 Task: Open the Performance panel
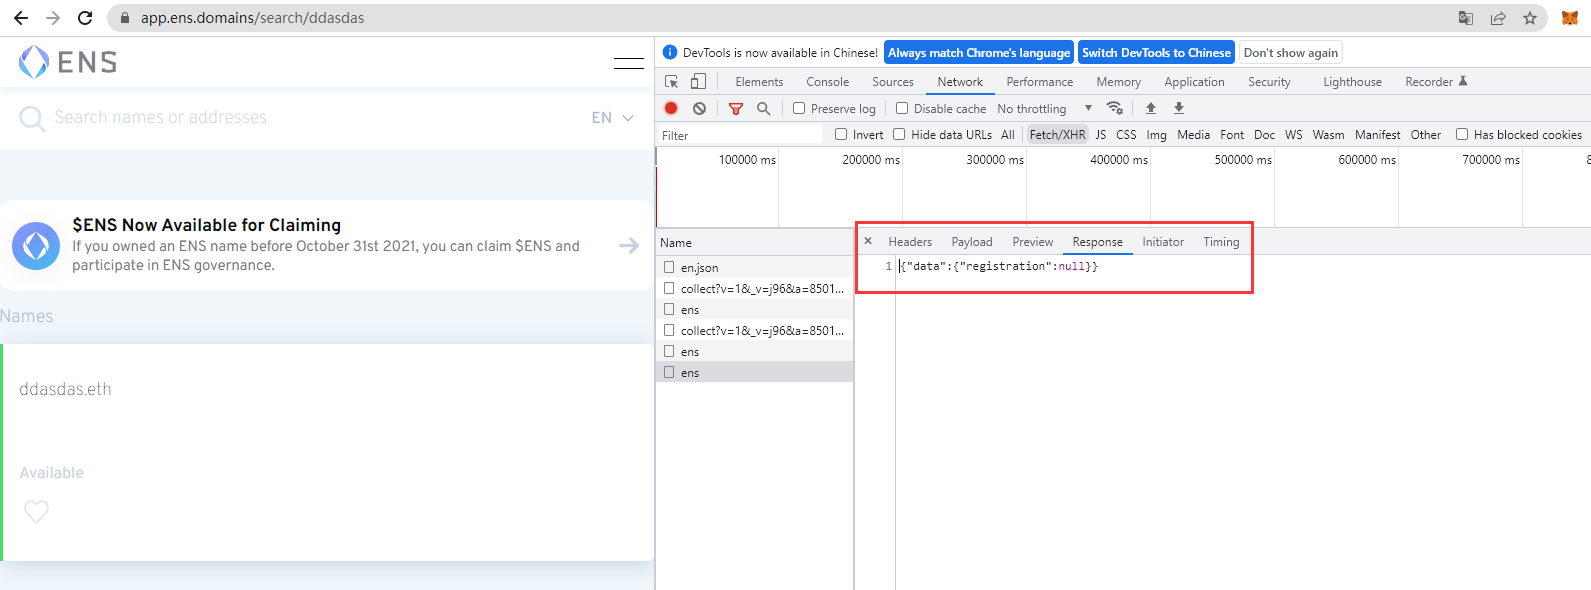pyautogui.click(x=1040, y=82)
